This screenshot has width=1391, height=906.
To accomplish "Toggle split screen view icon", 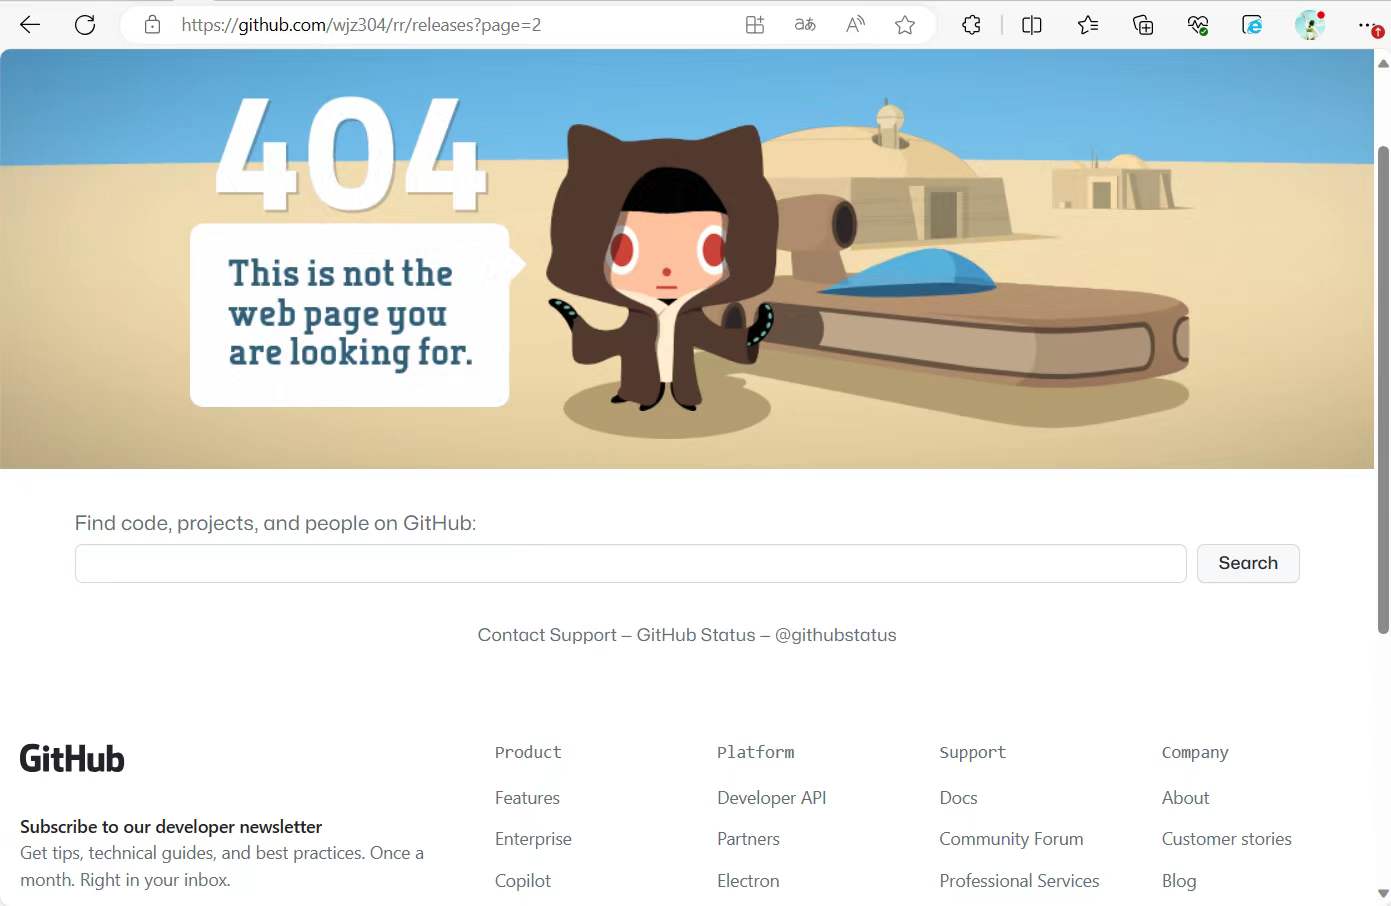I will (x=1032, y=25).
